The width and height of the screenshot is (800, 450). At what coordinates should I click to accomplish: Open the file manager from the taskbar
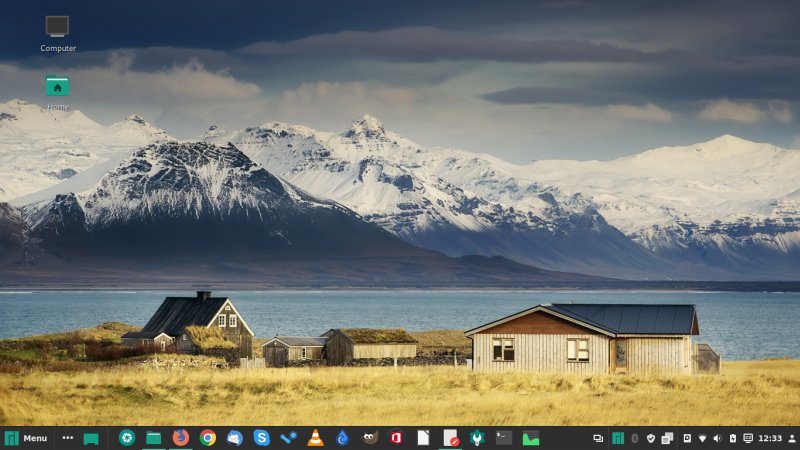(154, 438)
